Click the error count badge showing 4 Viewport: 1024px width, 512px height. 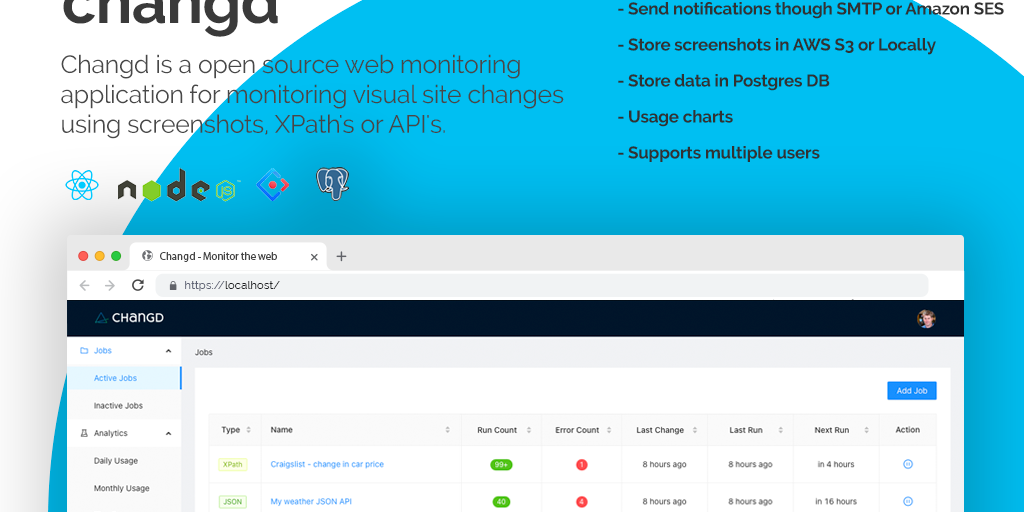point(581,502)
